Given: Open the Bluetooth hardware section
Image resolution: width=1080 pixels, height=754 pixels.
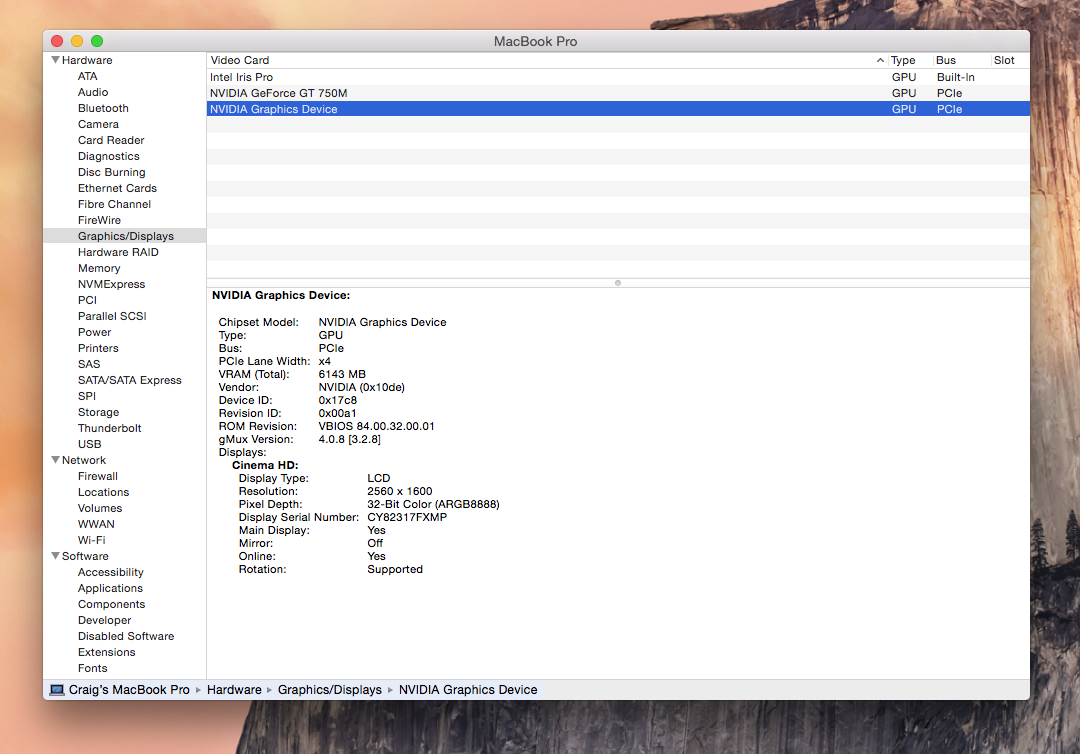Looking at the screenshot, I should (103, 108).
